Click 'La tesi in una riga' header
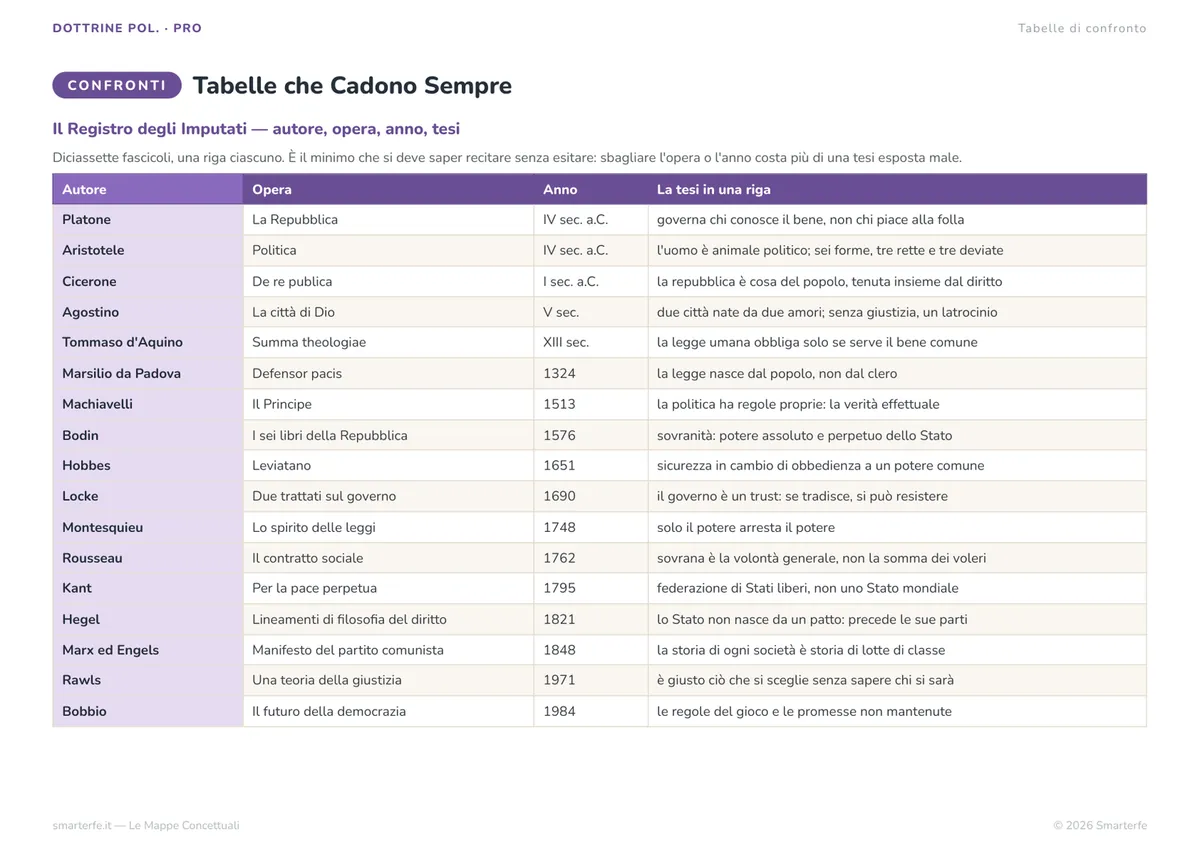This screenshot has width=1200, height=850. click(897, 189)
